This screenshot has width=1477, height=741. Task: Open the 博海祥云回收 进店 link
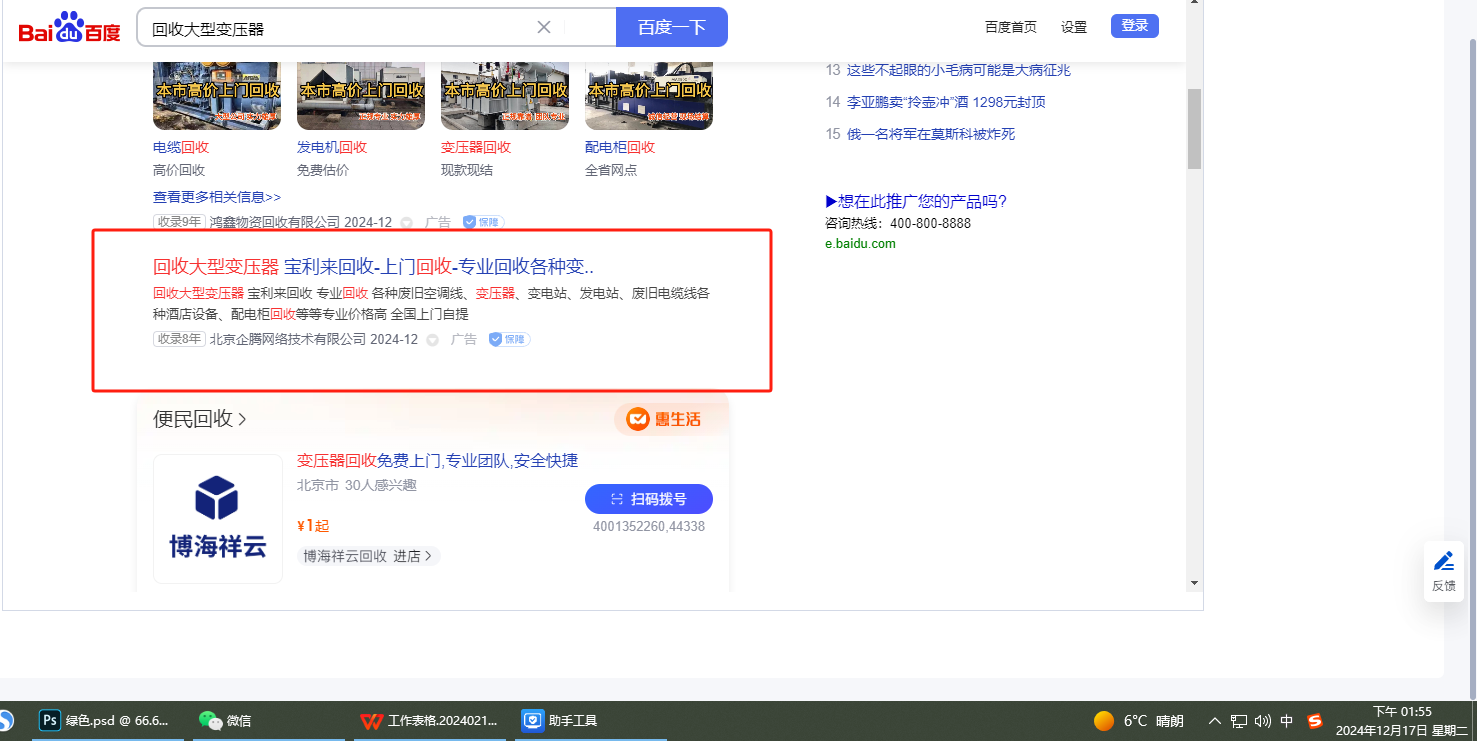coord(368,556)
